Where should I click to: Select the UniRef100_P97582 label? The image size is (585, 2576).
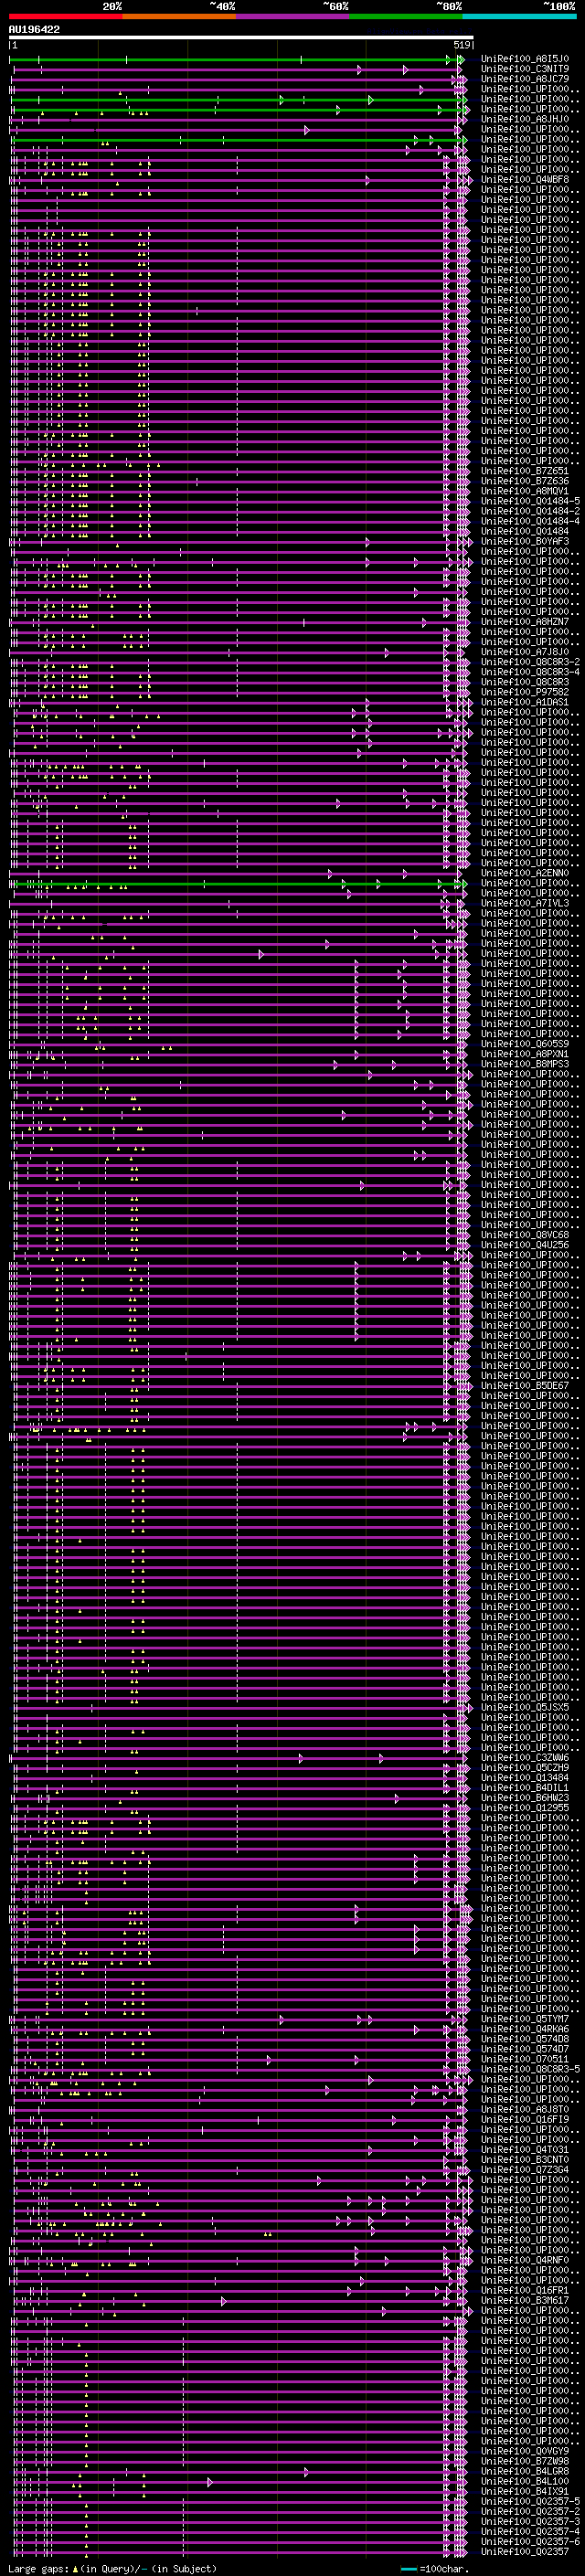pyautogui.click(x=525, y=692)
